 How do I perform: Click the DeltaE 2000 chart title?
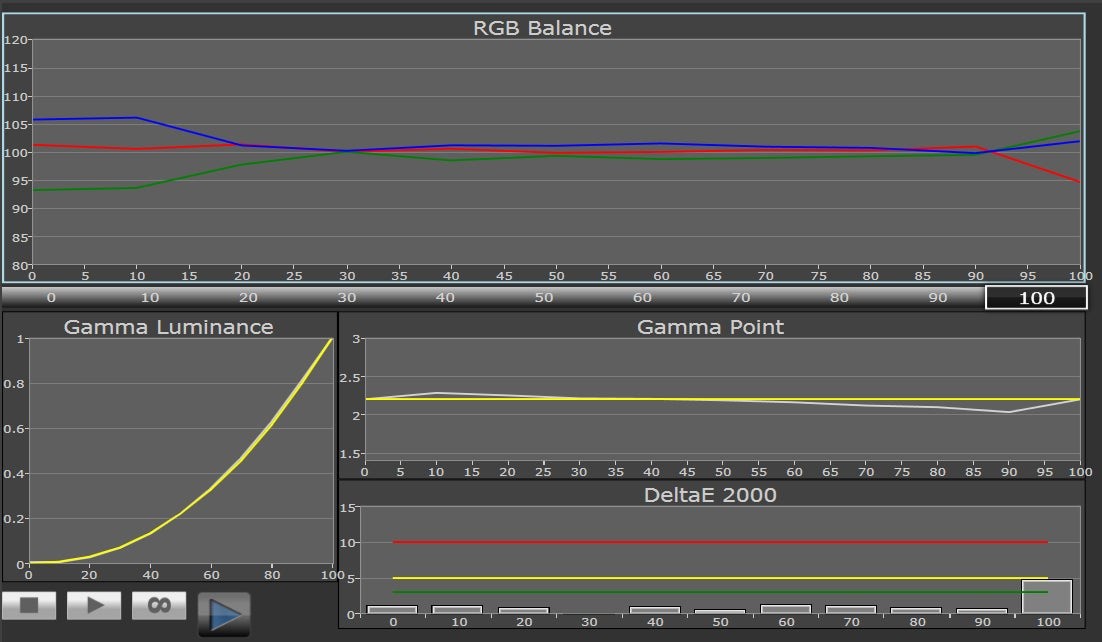coord(710,495)
